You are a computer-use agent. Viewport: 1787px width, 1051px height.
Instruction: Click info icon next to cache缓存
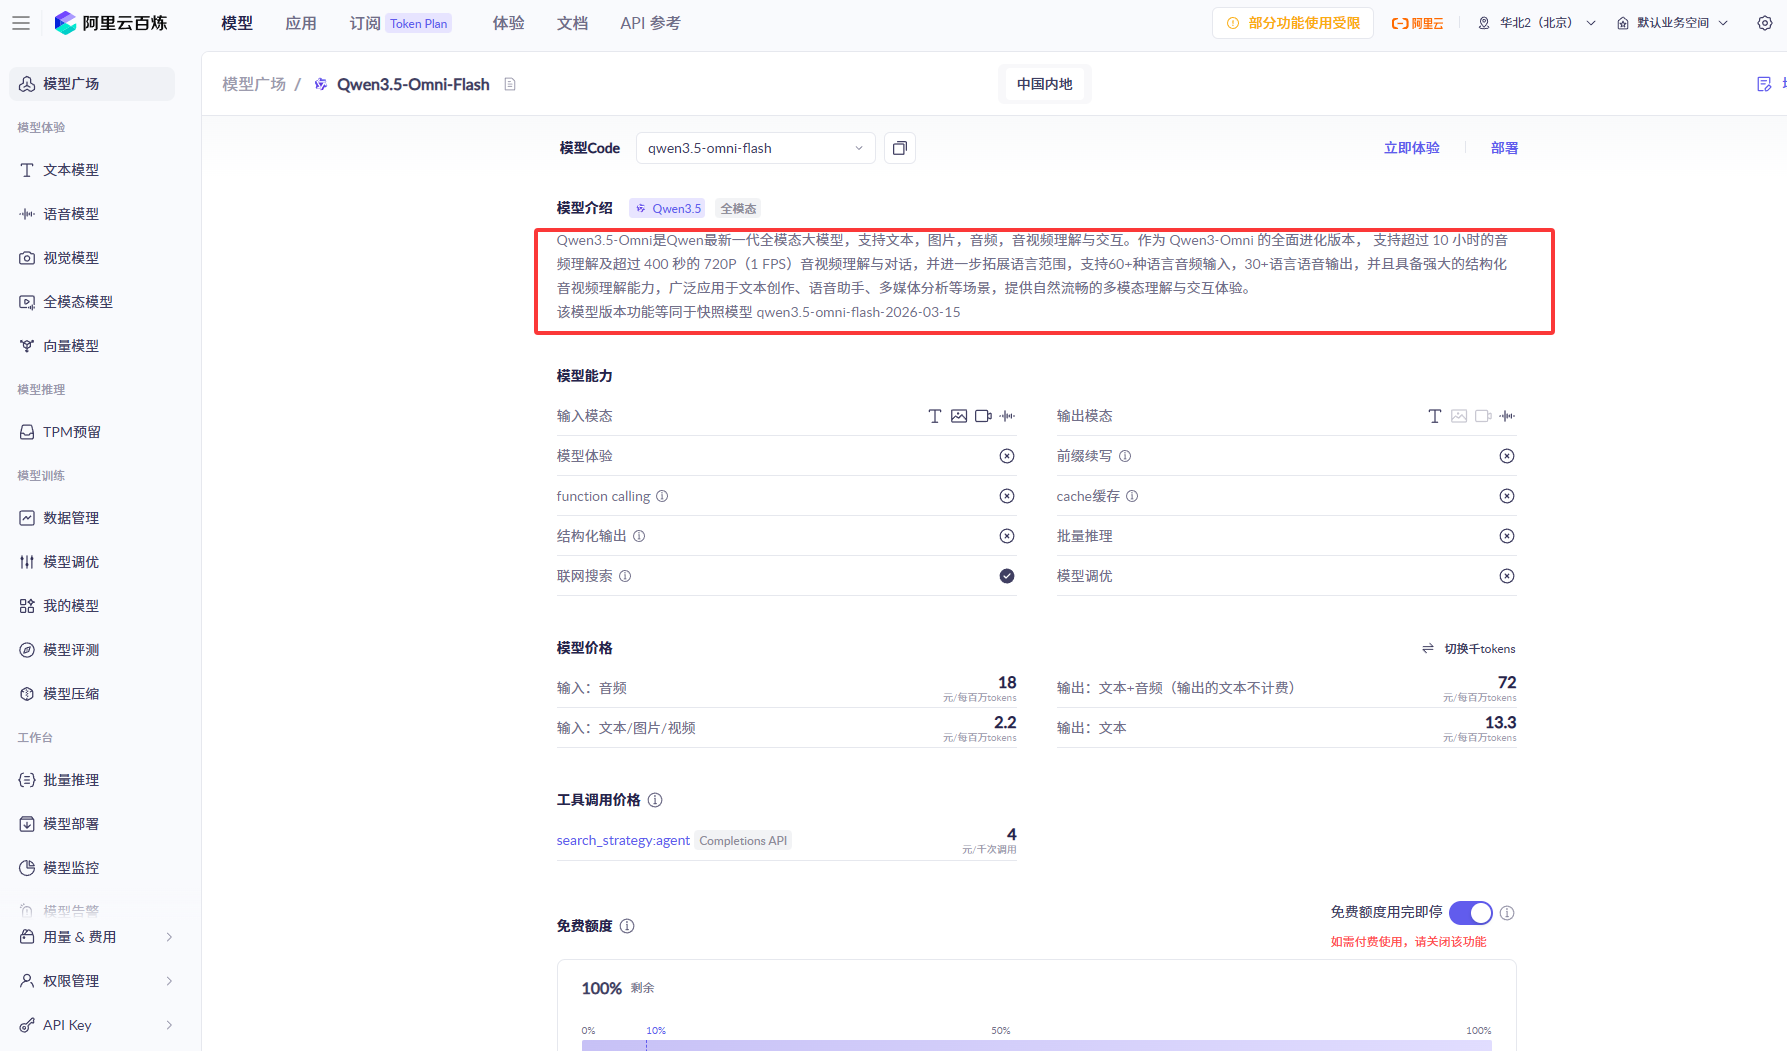point(1132,496)
